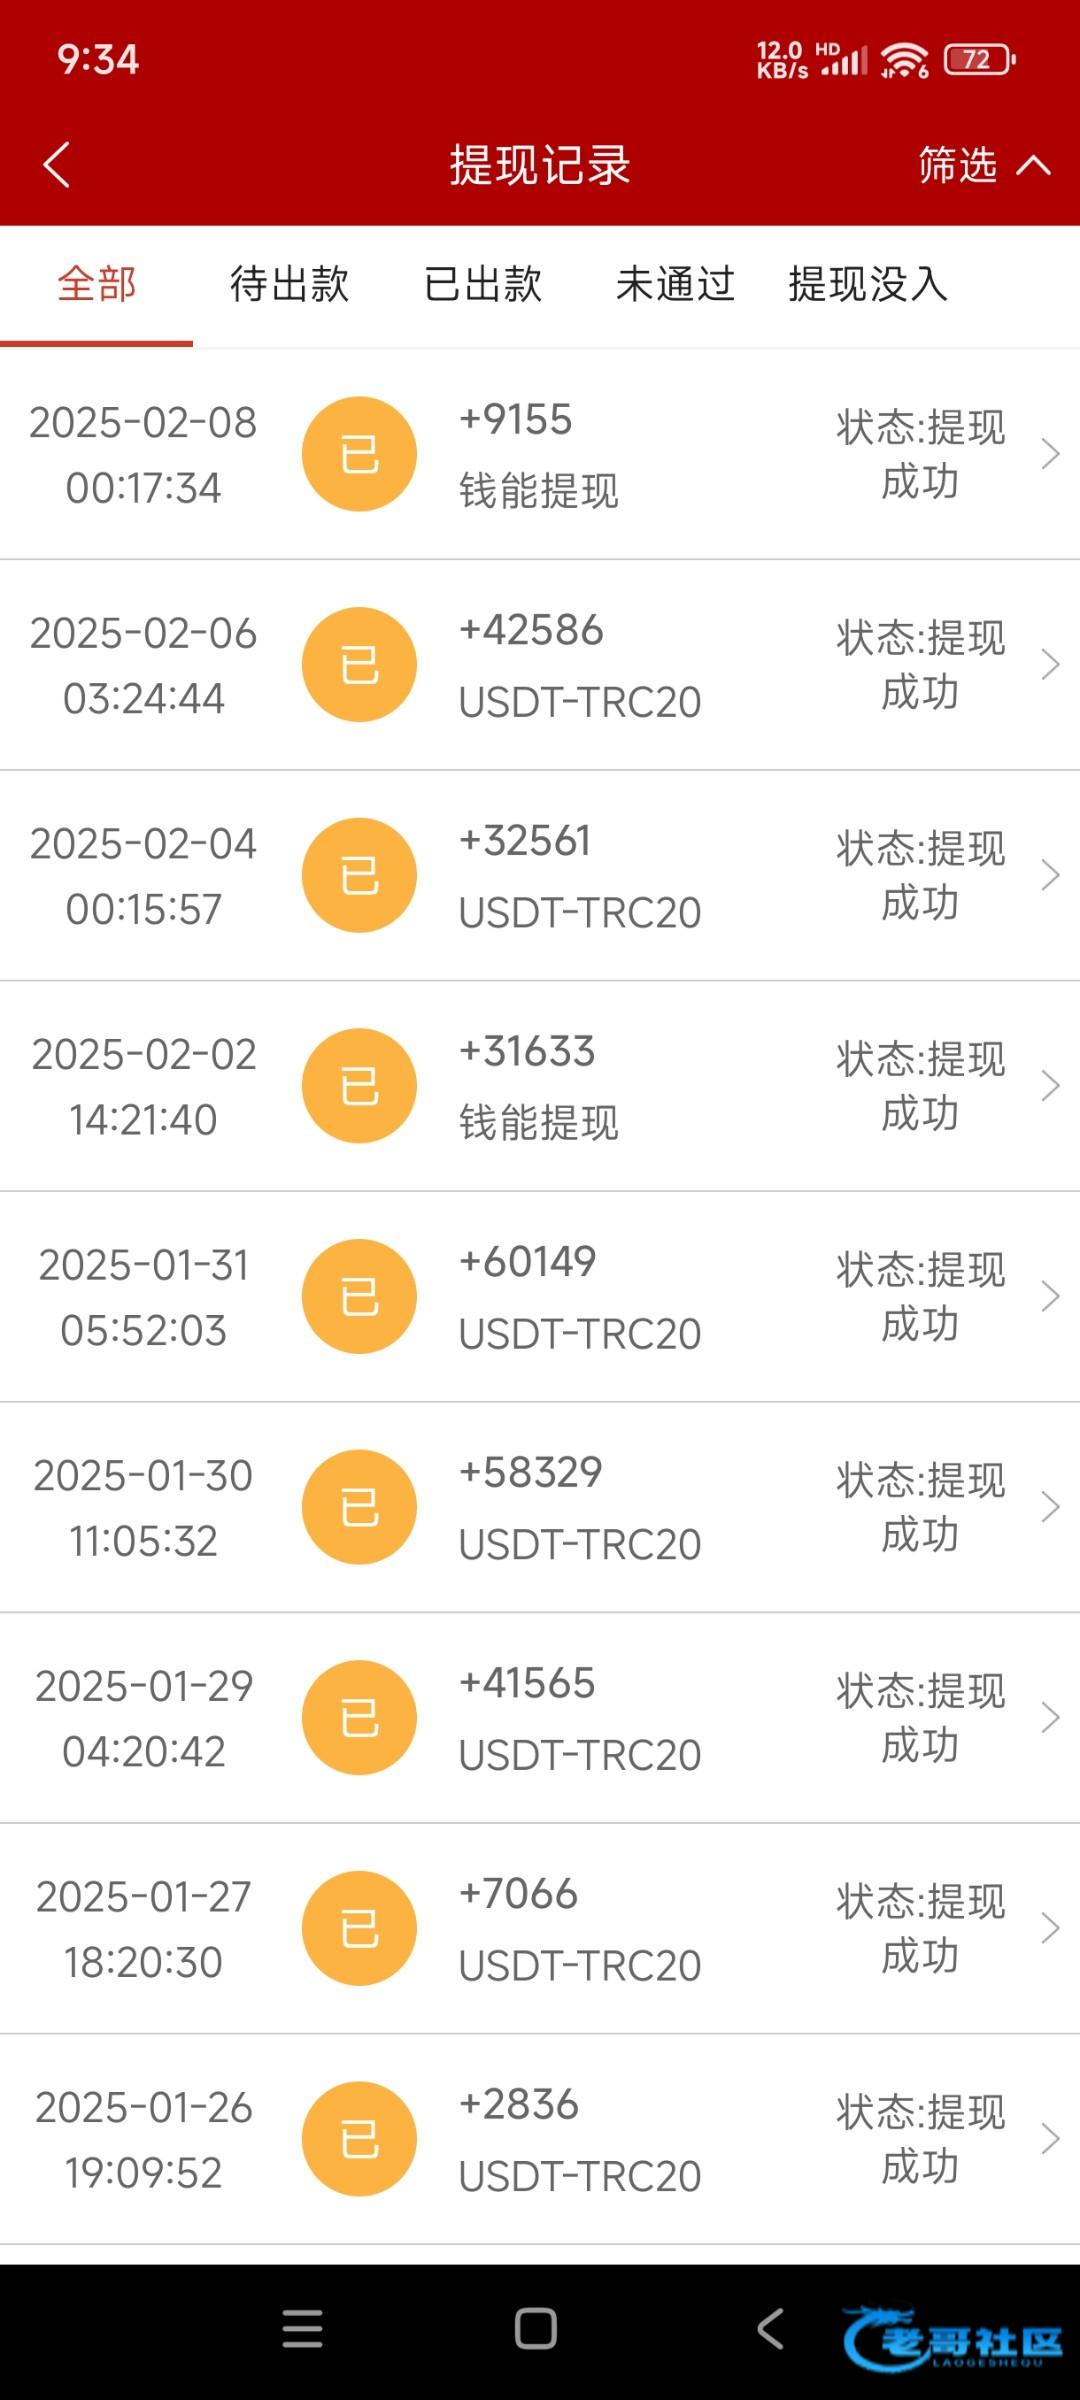Tap the 已 icon for +7066 record

coord(359,1928)
